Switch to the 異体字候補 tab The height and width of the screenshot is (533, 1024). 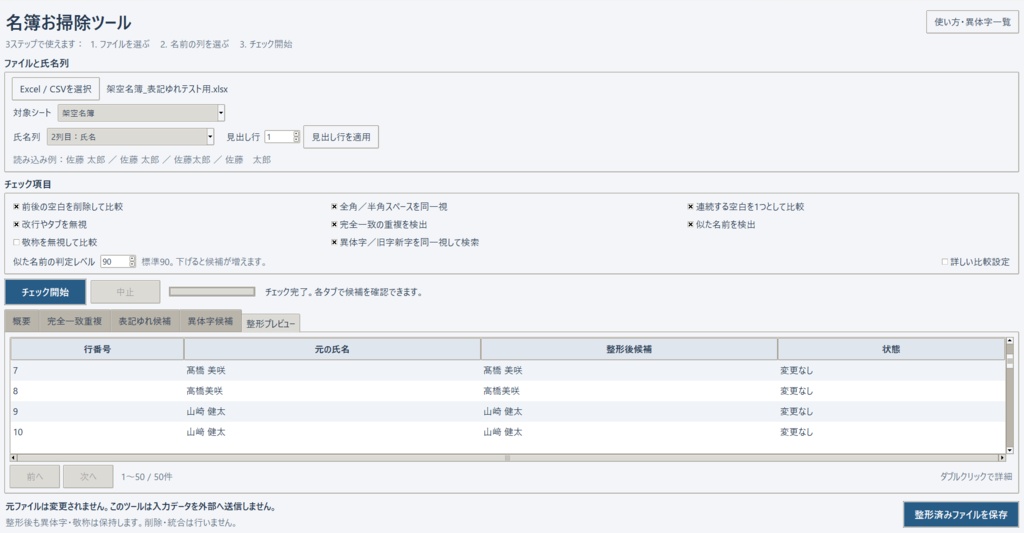(210, 321)
